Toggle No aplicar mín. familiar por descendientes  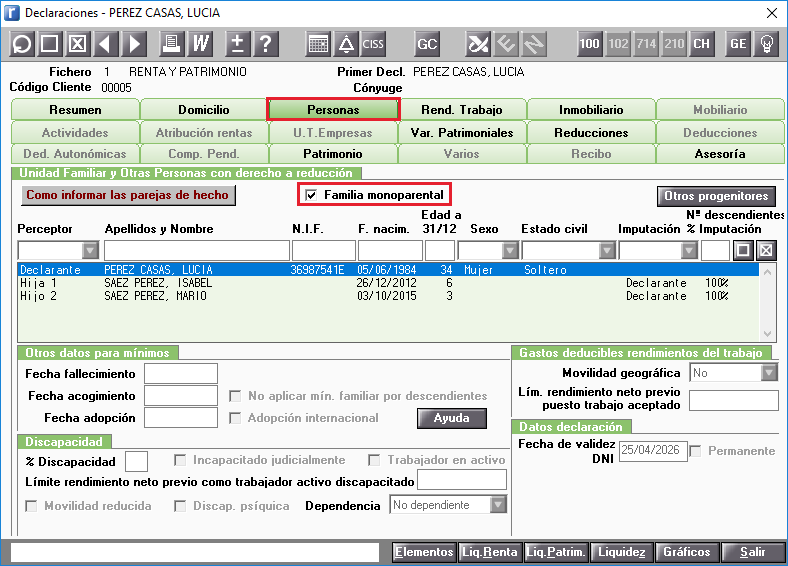point(235,396)
